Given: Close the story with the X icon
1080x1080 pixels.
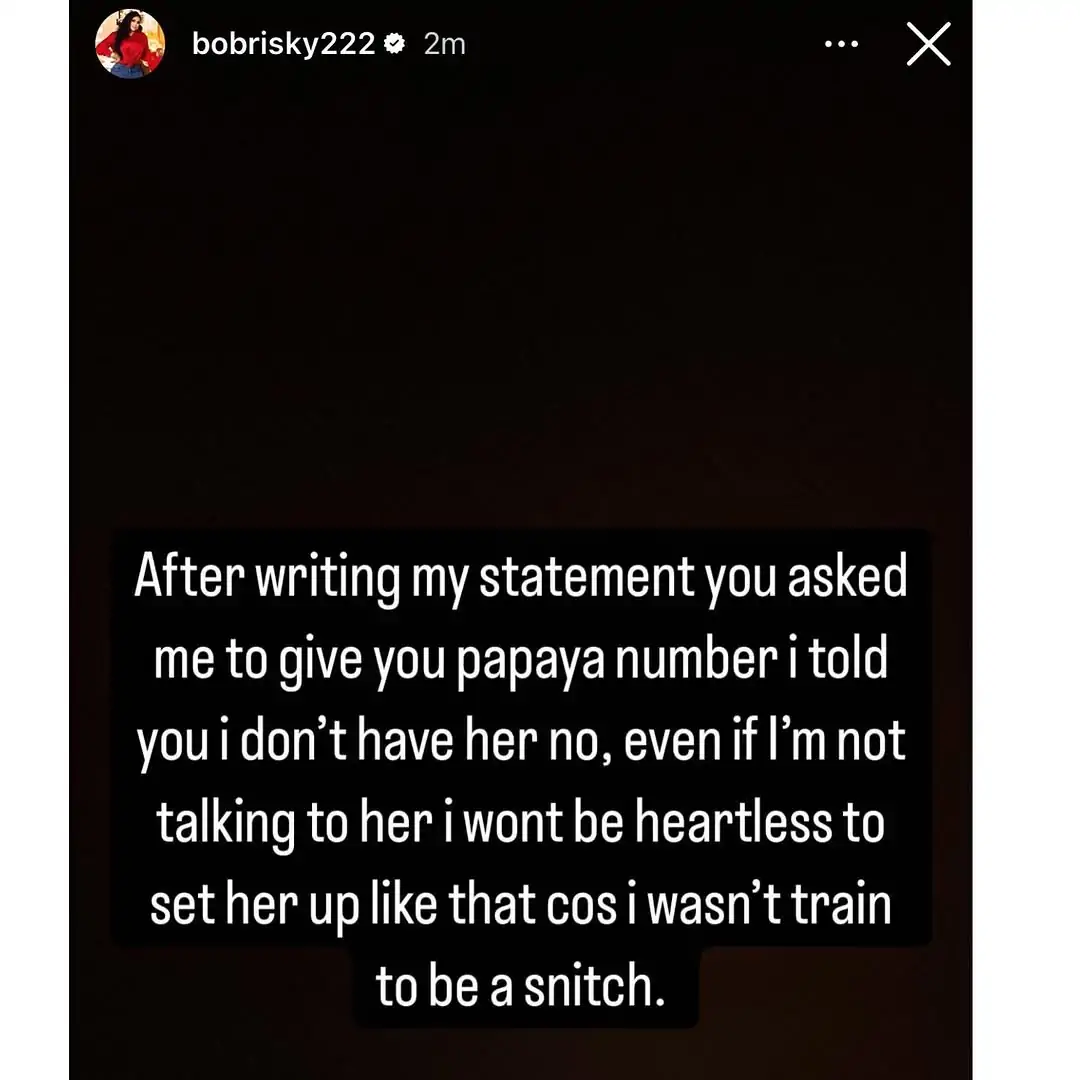Looking at the screenshot, I should [x=928, y=44].
